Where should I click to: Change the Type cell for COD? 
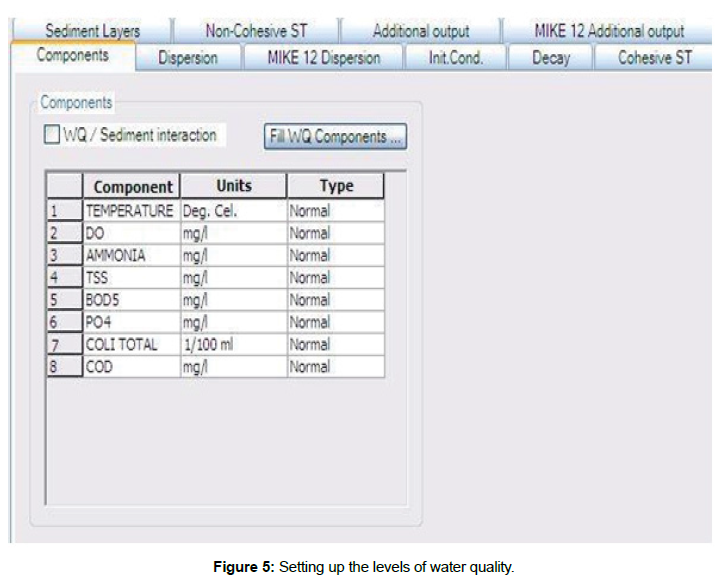pyautogui.click(x=335, y=367)
